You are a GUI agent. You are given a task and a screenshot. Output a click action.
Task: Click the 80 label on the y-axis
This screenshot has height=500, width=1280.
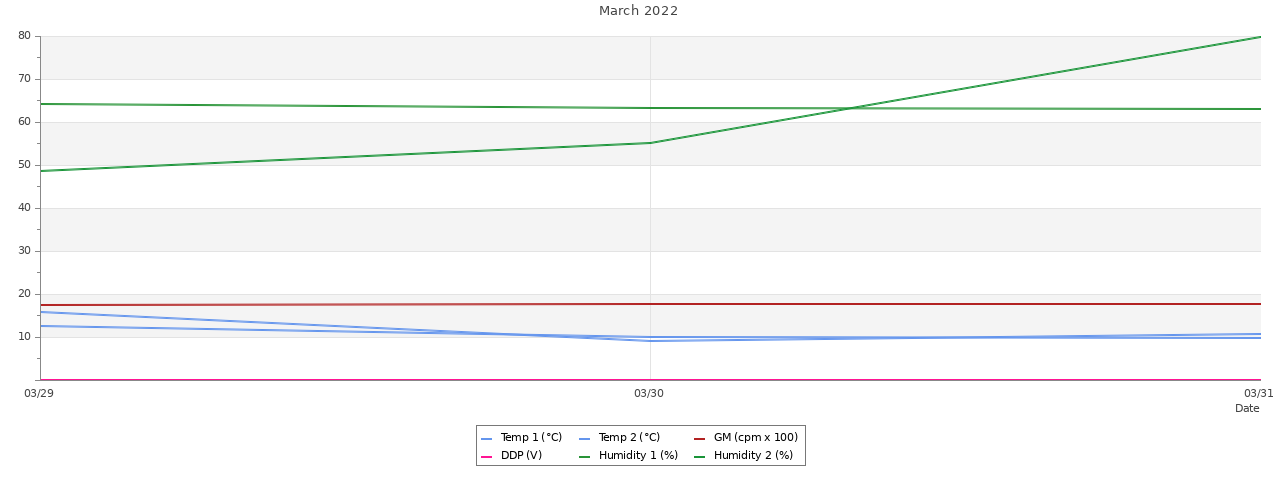(x=24, y=36)
